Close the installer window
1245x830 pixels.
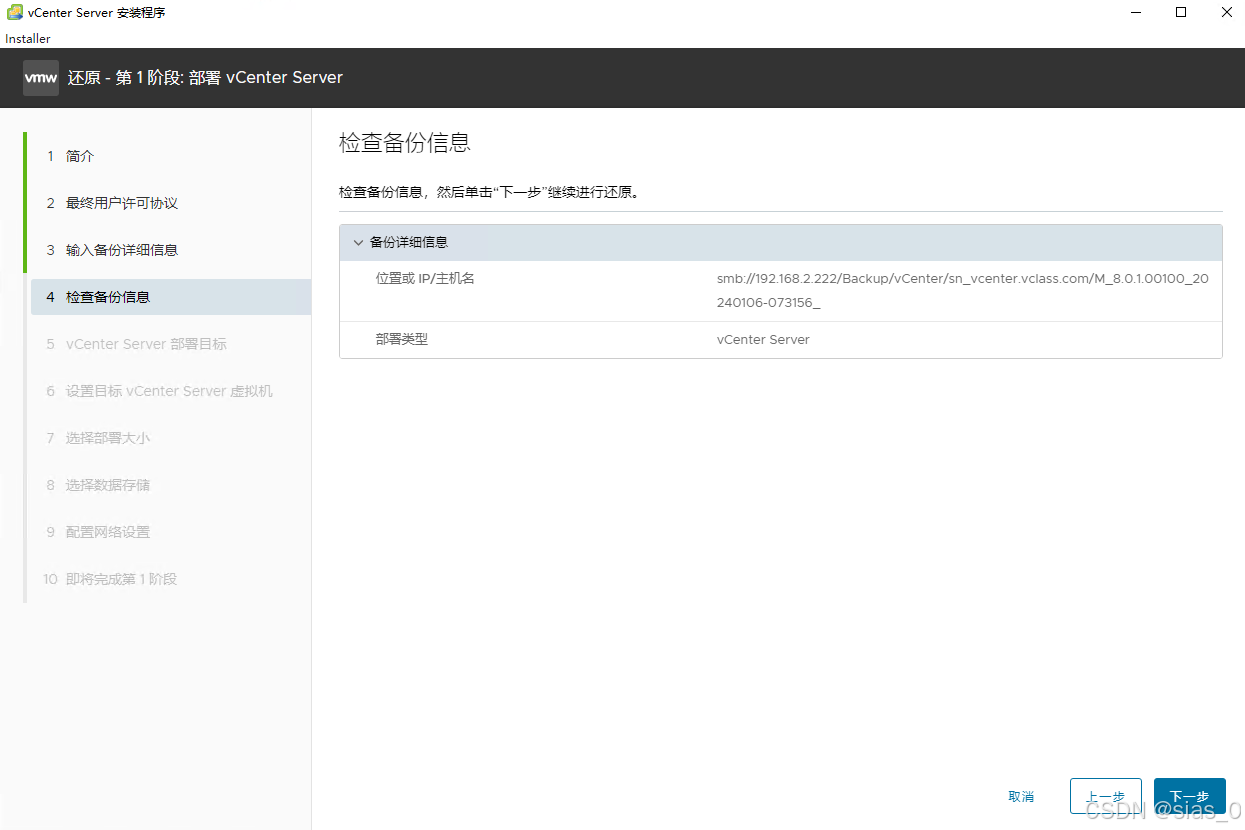[1226, 13]
